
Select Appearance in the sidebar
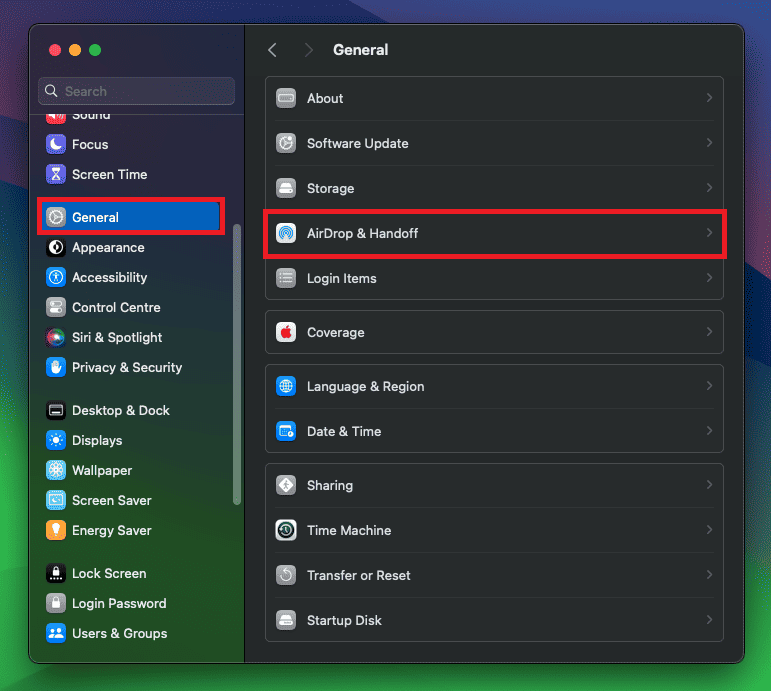[108, 247]
